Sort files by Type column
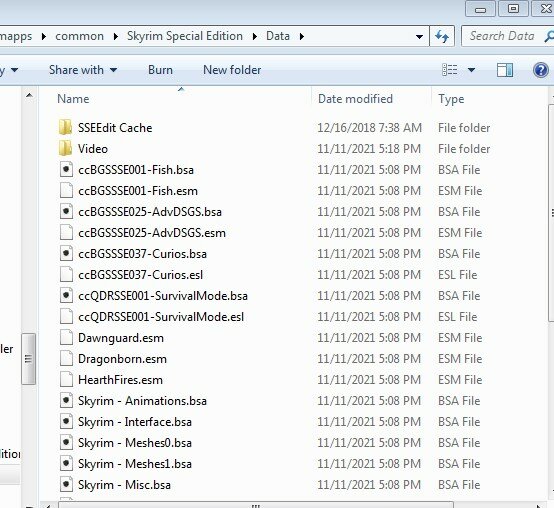Screen dimensions: 554x508 click(451, 99)
